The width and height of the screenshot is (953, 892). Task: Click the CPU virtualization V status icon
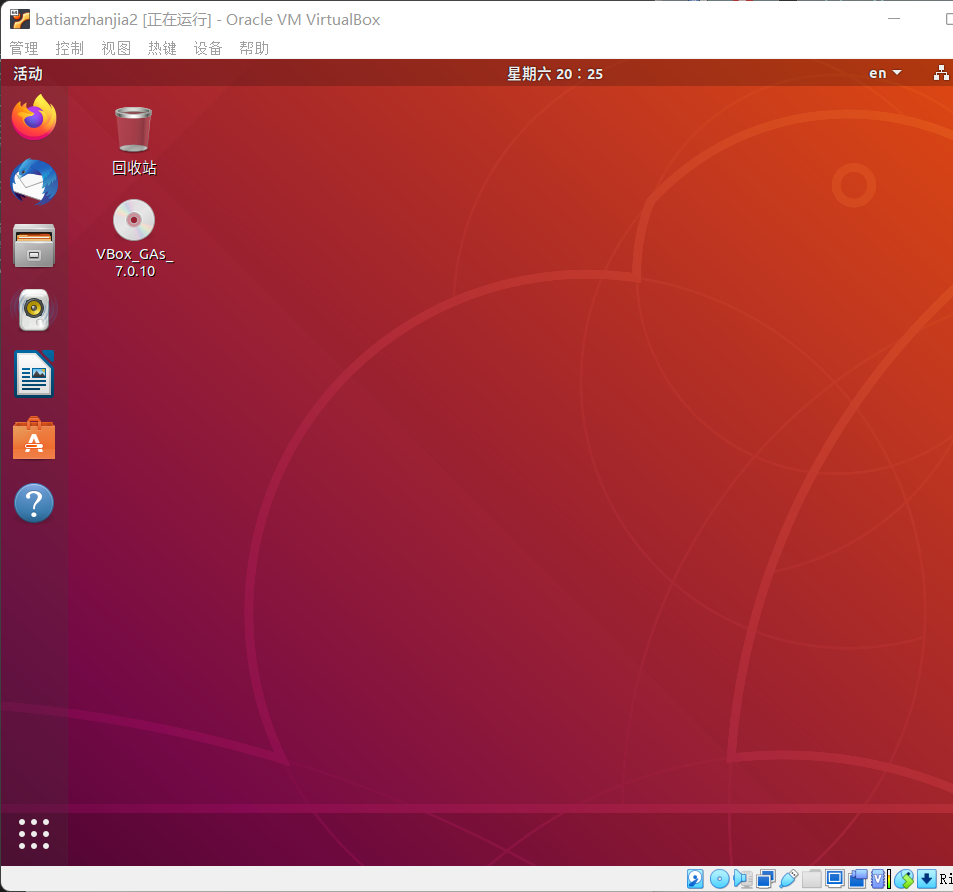(878, 879)
